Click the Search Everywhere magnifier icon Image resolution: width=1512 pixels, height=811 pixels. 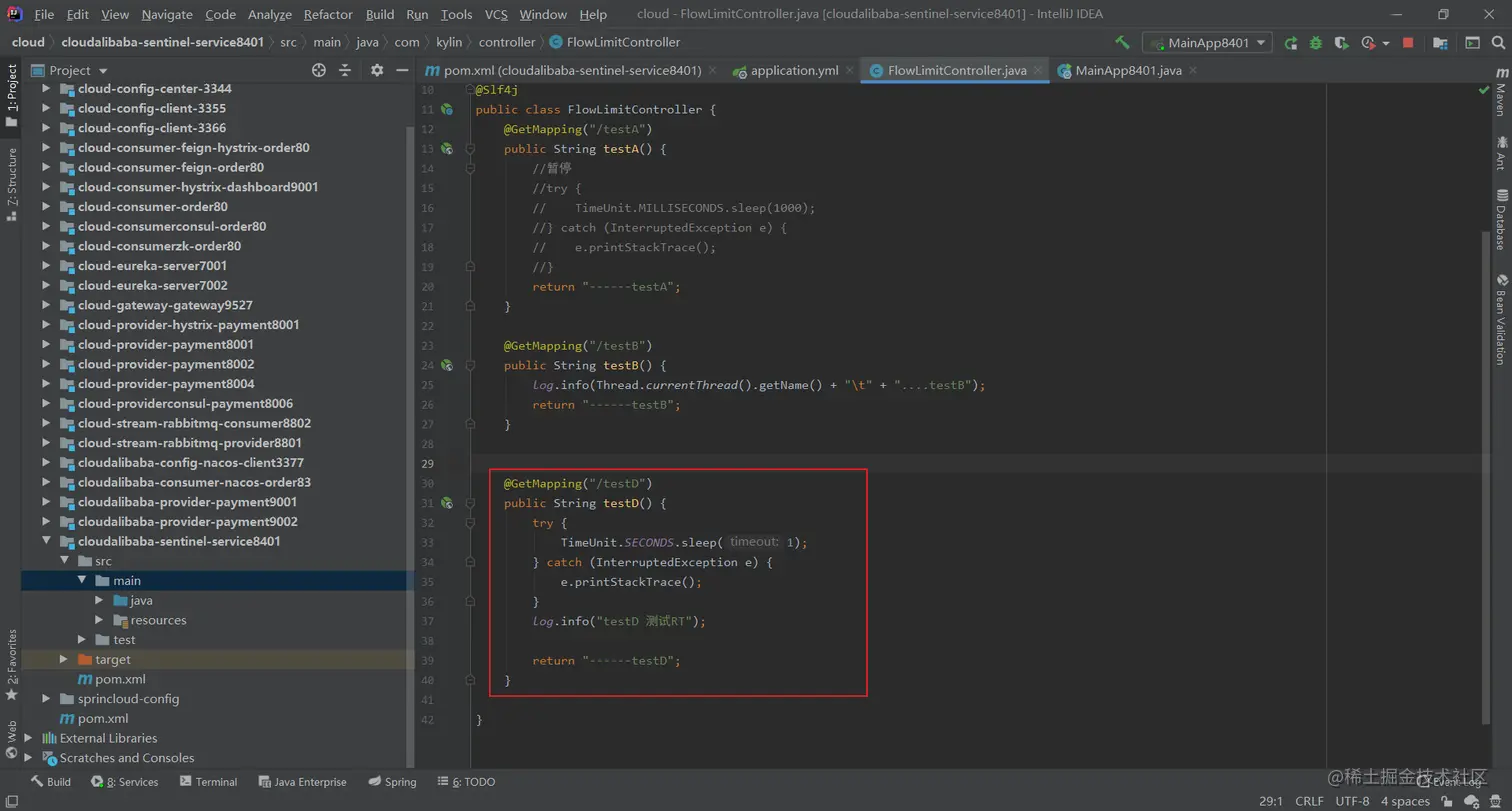click(1497, 43)
